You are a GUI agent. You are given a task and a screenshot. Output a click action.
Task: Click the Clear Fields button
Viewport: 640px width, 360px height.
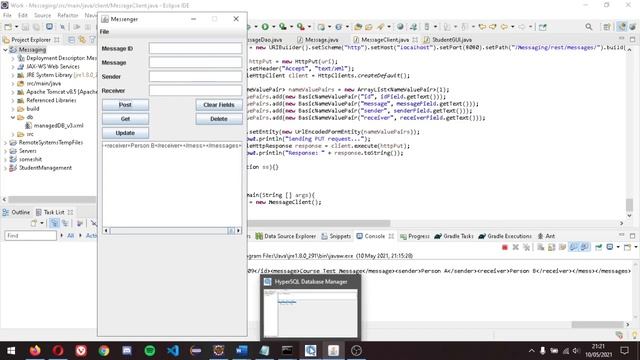(x=219, y=105)
